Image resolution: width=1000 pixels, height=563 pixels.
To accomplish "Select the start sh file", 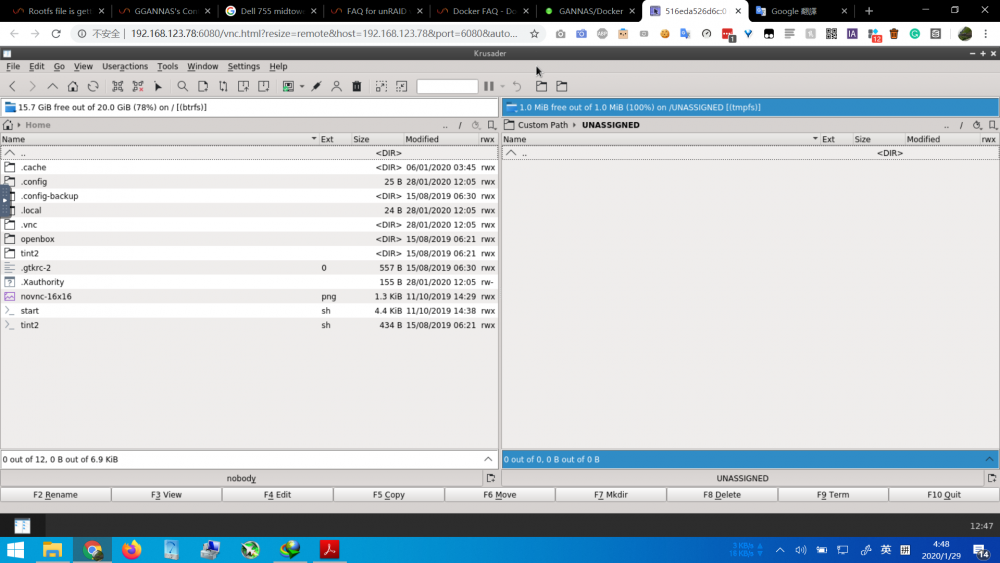I will [249, 311].
